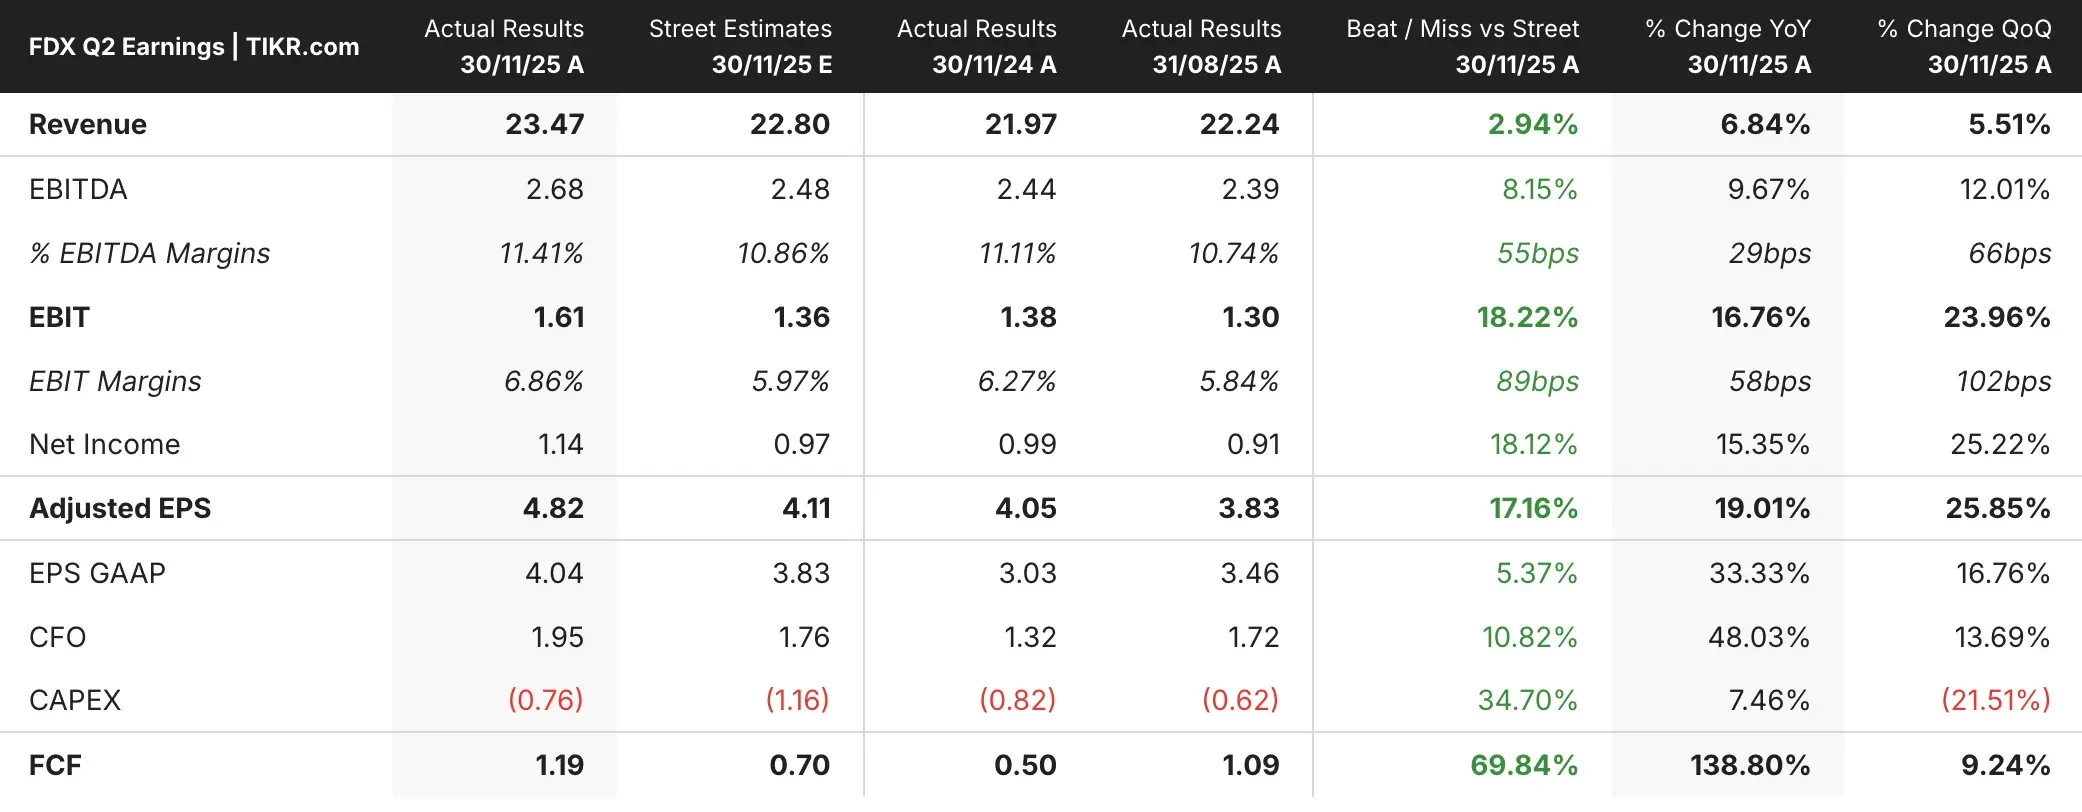Click the 2.94% Revenue beat value

1532,124
